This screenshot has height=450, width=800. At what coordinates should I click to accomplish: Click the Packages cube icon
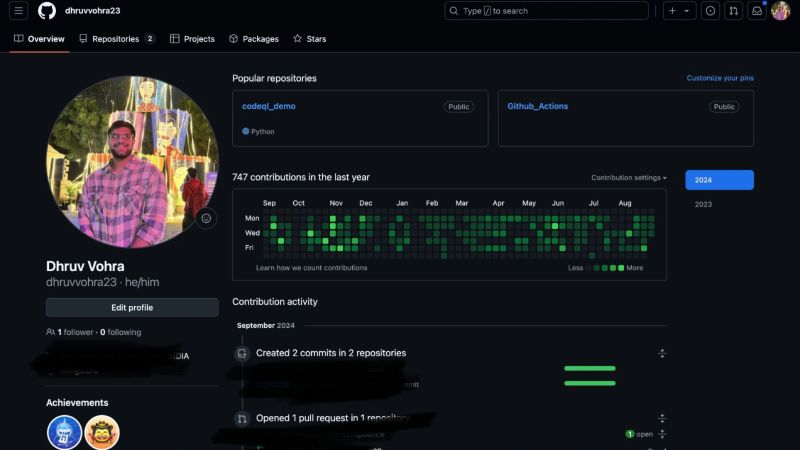[x=233, y=39]
